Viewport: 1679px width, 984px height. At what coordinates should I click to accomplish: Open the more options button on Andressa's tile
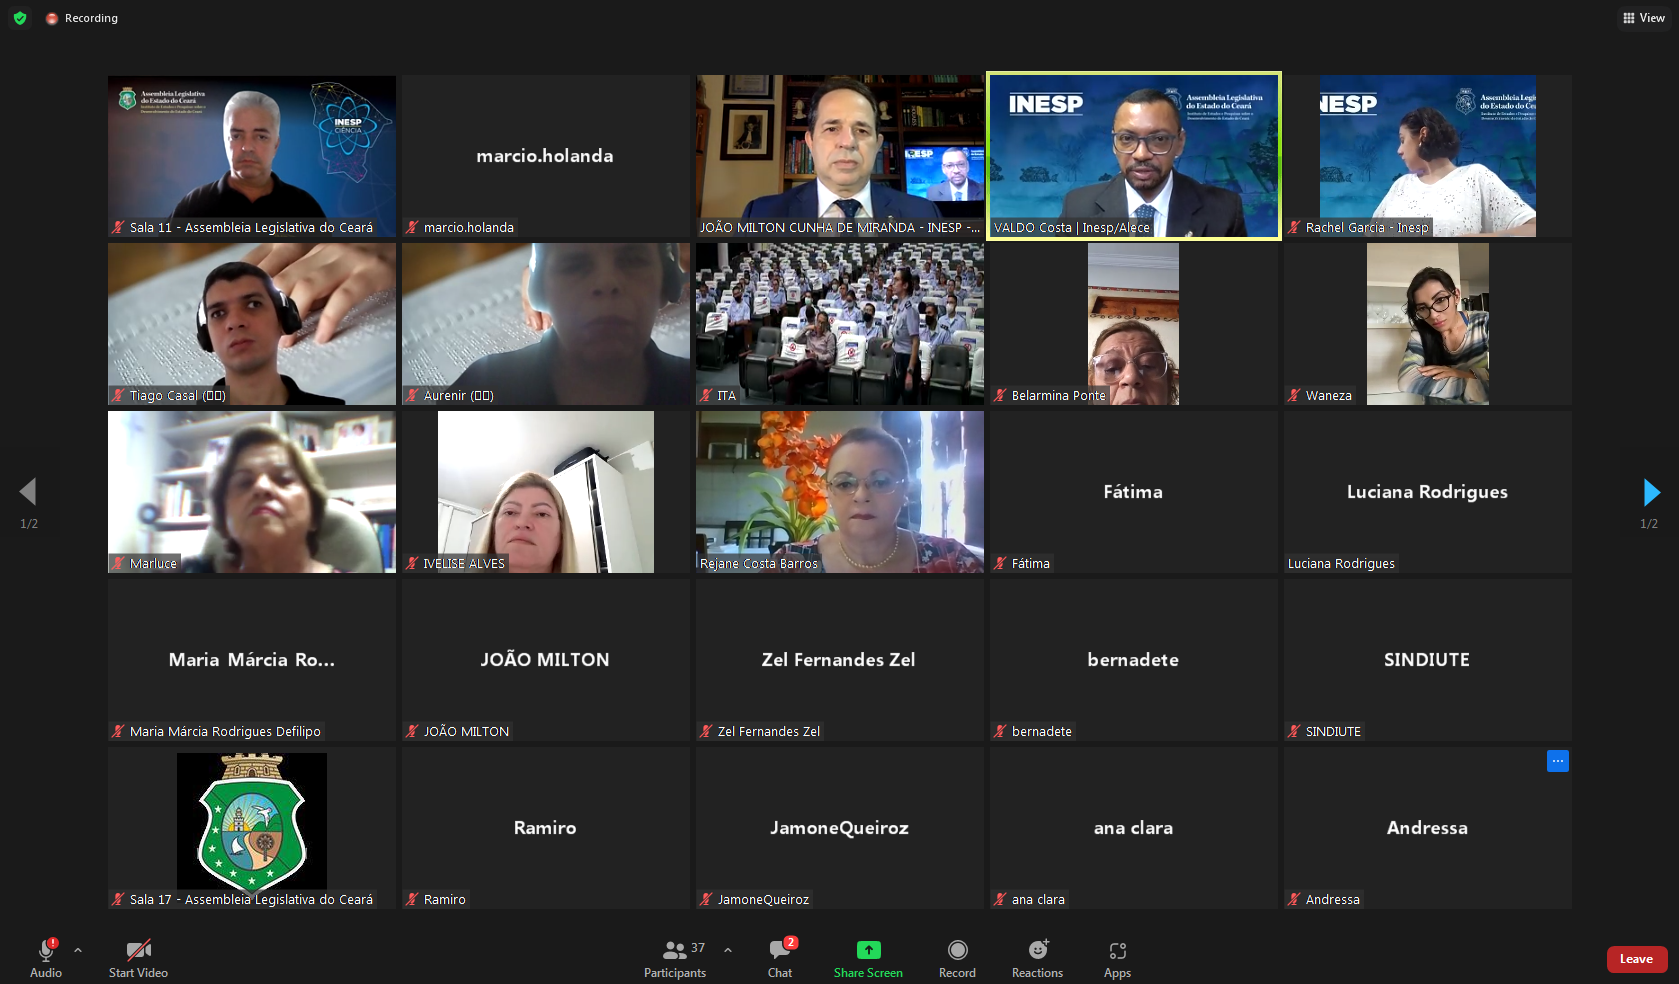[1557, 761]
